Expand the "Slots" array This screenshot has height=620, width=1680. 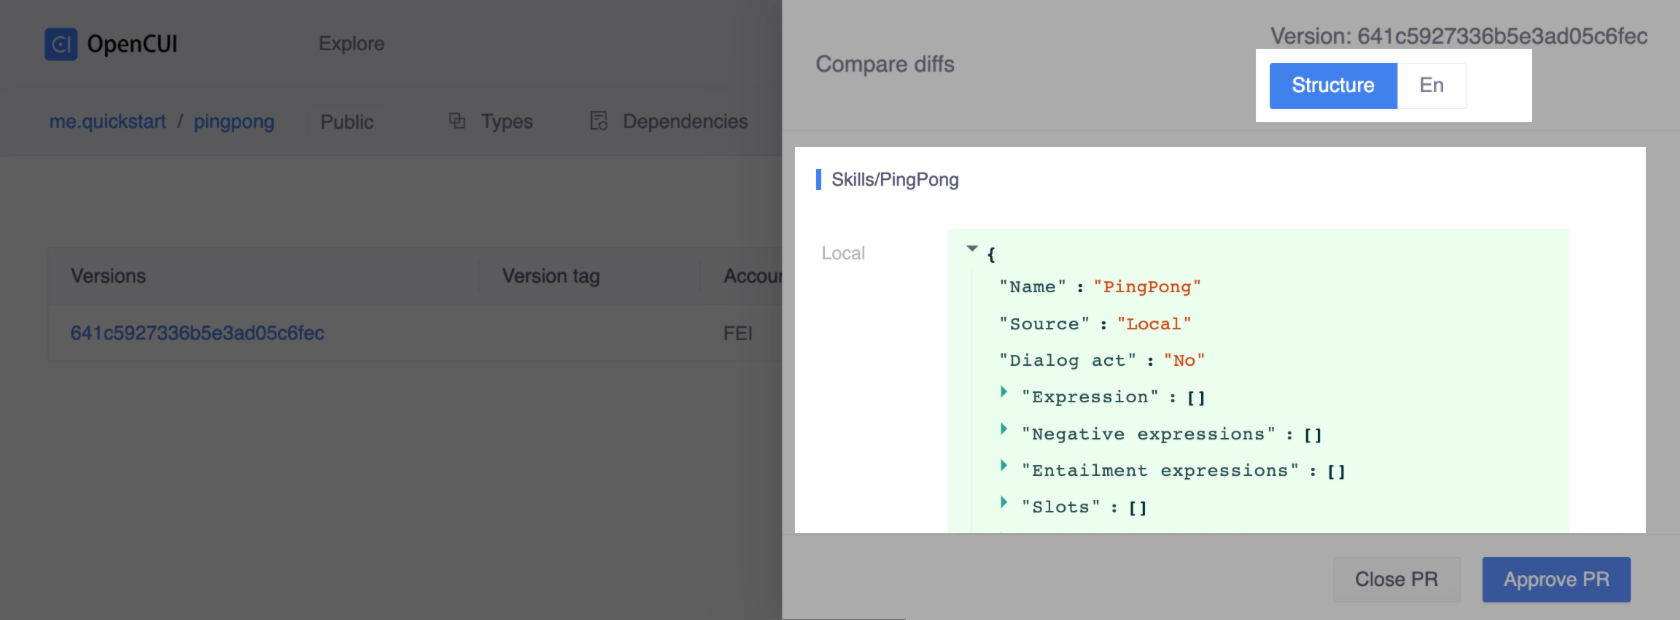click(1003, 502)
